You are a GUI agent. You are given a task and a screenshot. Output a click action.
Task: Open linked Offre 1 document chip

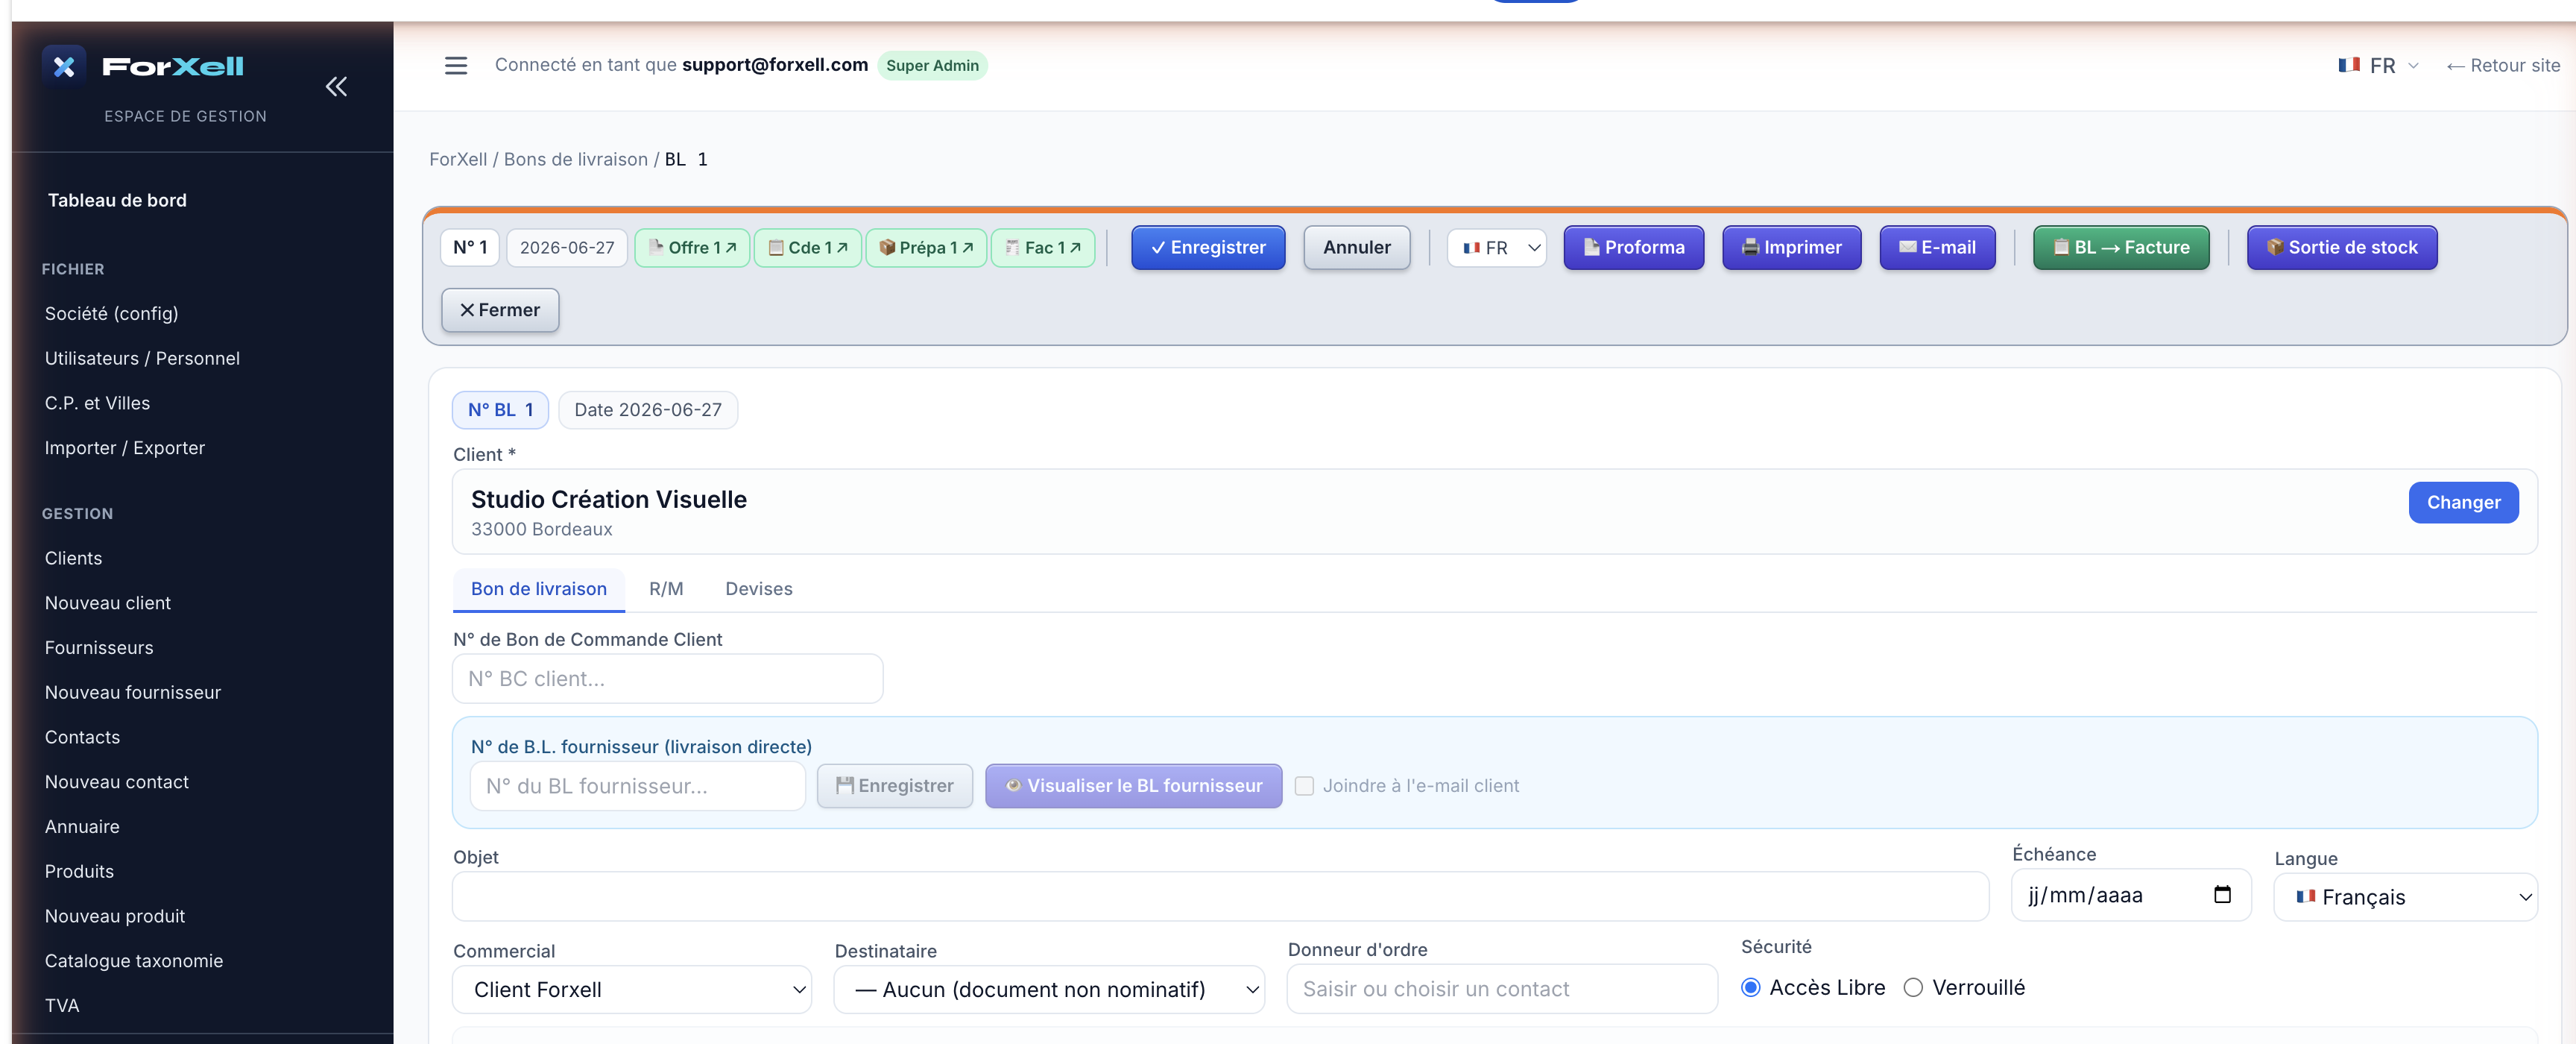click(x=692, y=248)
